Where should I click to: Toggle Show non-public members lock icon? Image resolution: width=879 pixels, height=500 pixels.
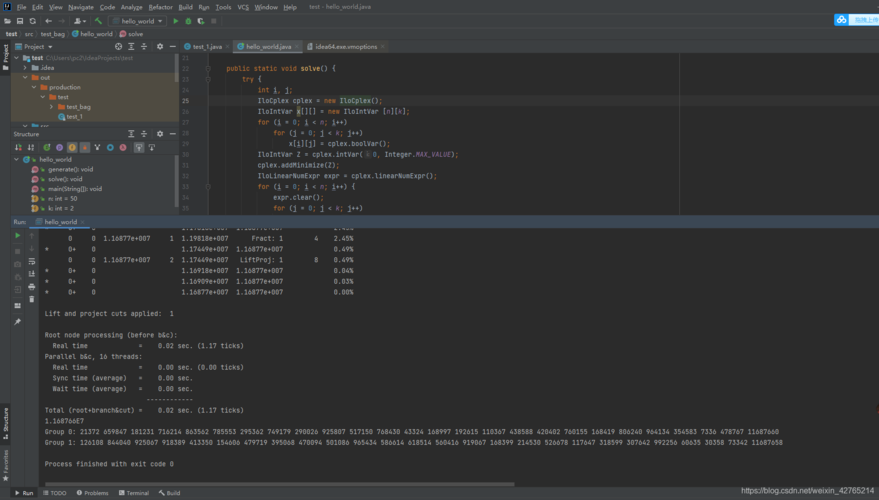point(85,147)
